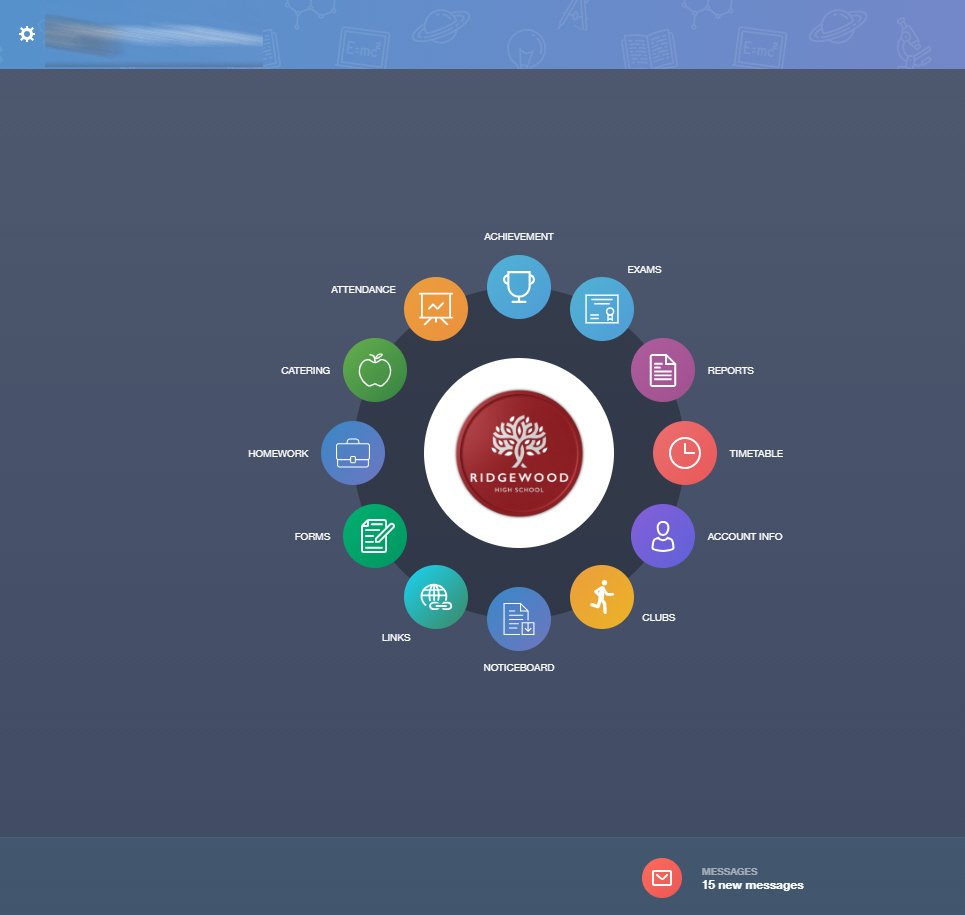The height and width of the screenshot is (915, 965).
Task: Click the 15 new messages link
Action: [750, 884]
